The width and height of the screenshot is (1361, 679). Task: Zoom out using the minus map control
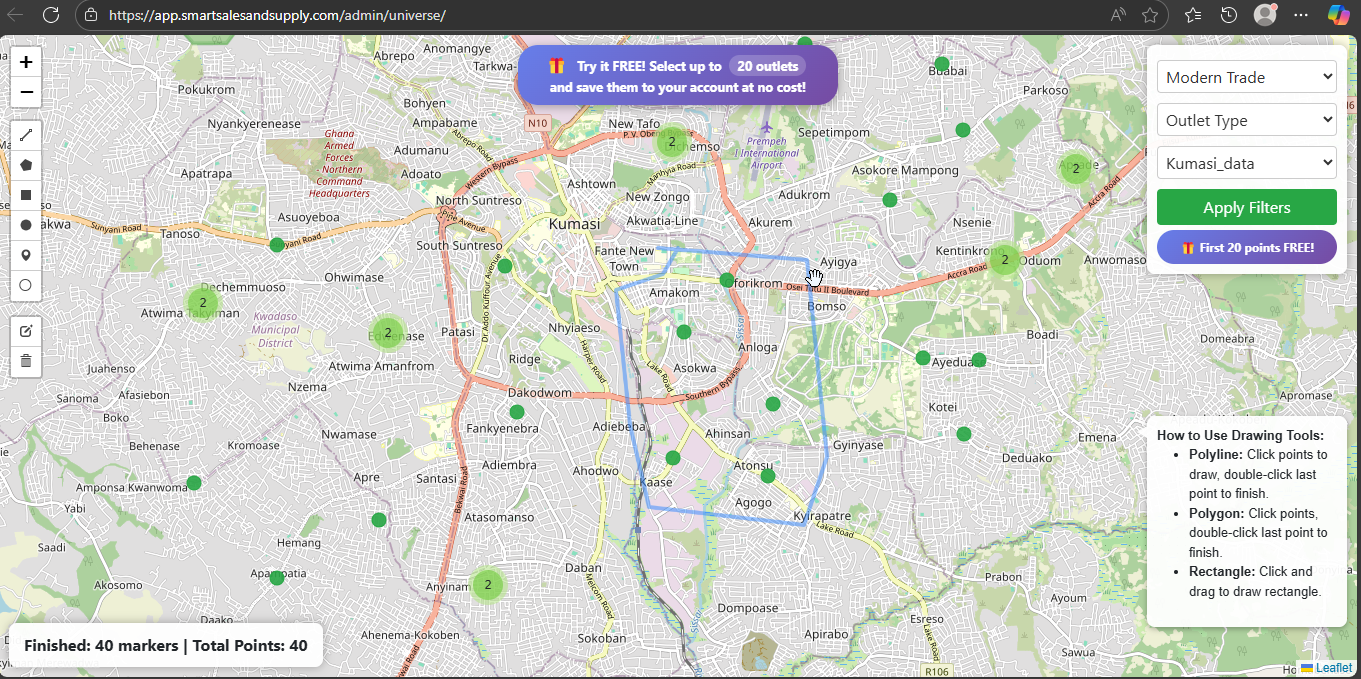[x=25, y=92]
